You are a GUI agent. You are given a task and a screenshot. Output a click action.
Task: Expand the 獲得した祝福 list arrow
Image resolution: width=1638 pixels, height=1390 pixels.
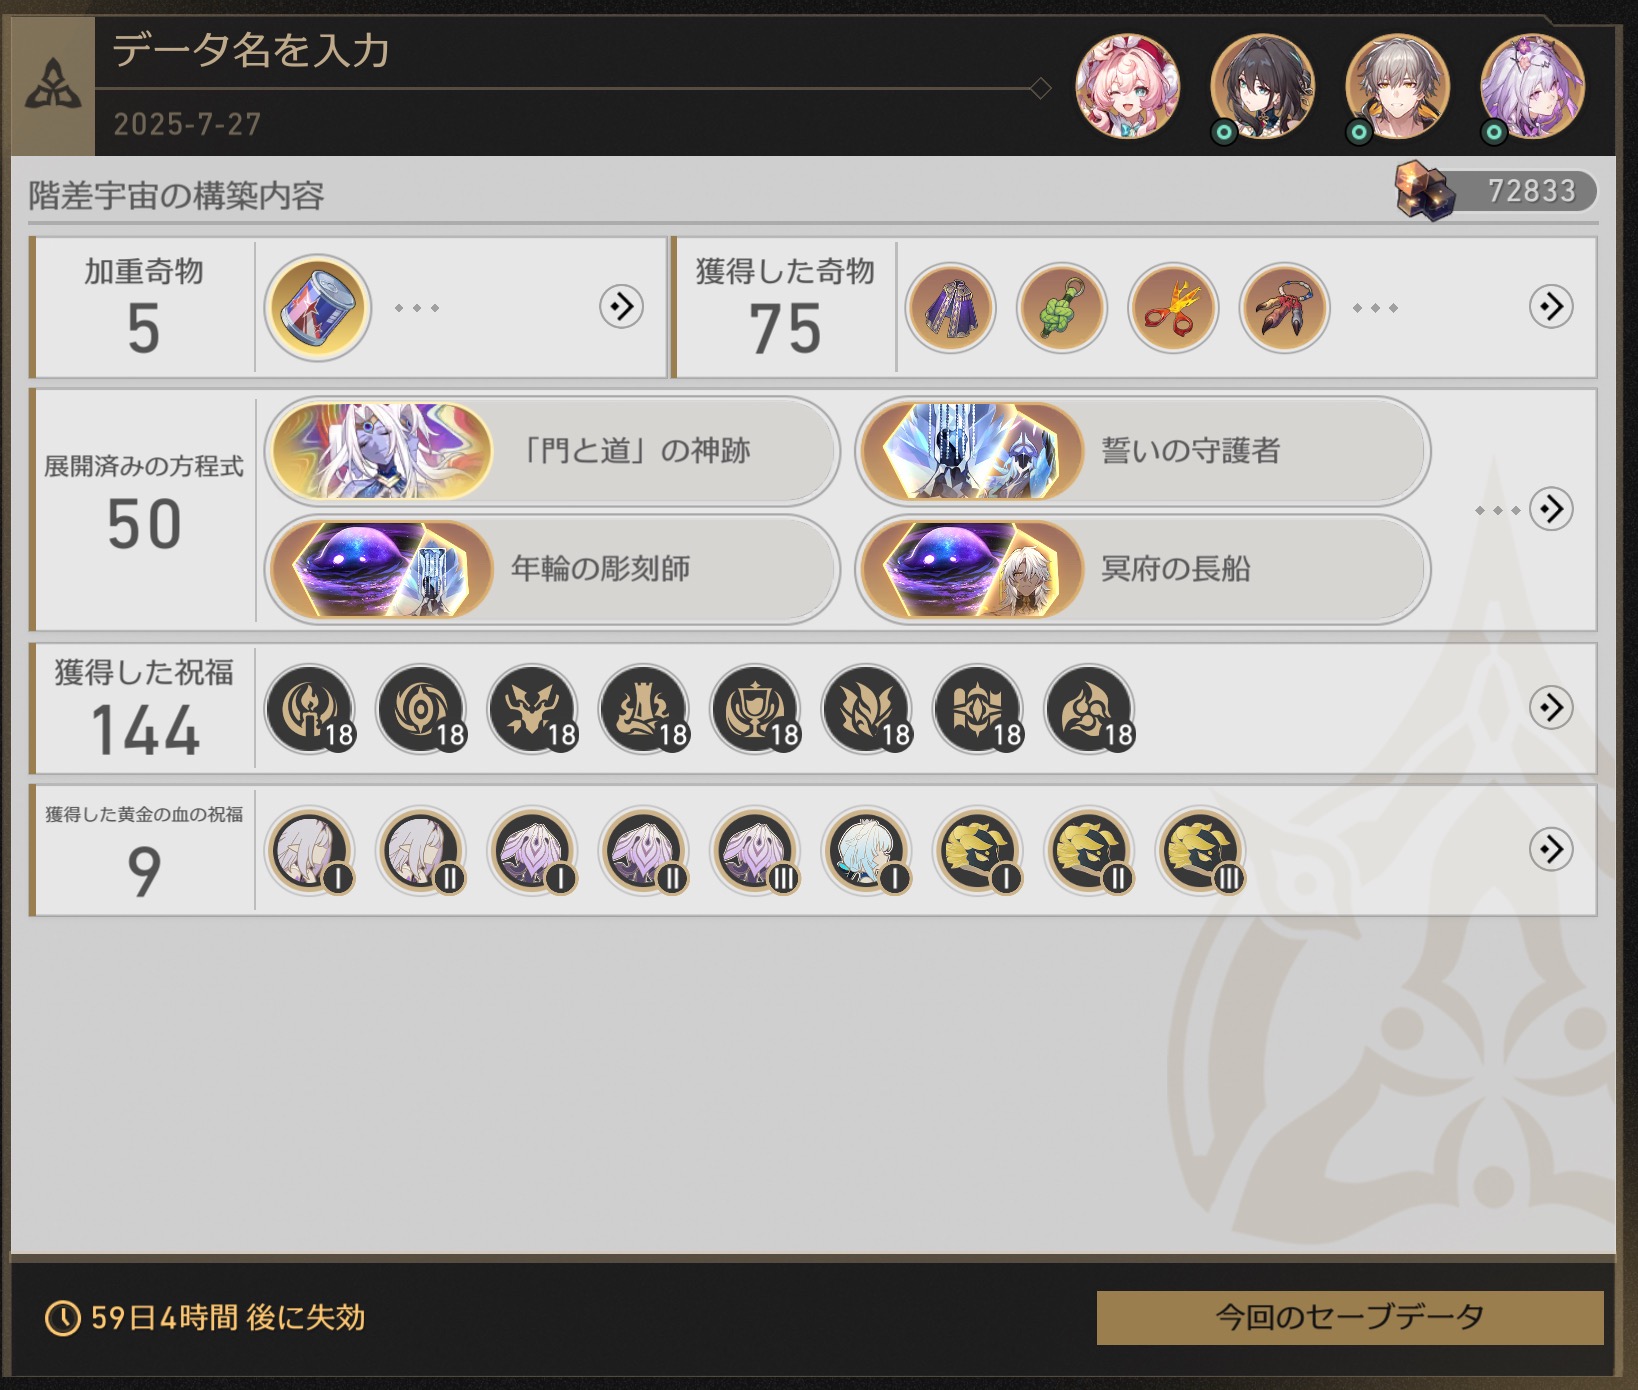pyautogui.click(x=1551, y=708)
